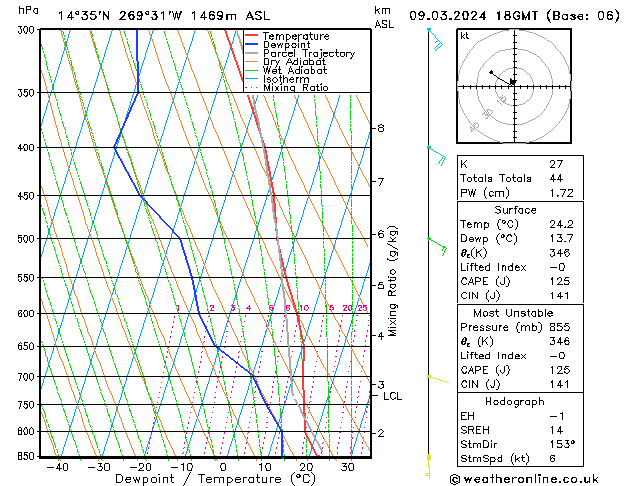Screen dimensions: 629x486
Task: Click gray Parcel Trajectory line sample in legend
Action: click(251, 53)
